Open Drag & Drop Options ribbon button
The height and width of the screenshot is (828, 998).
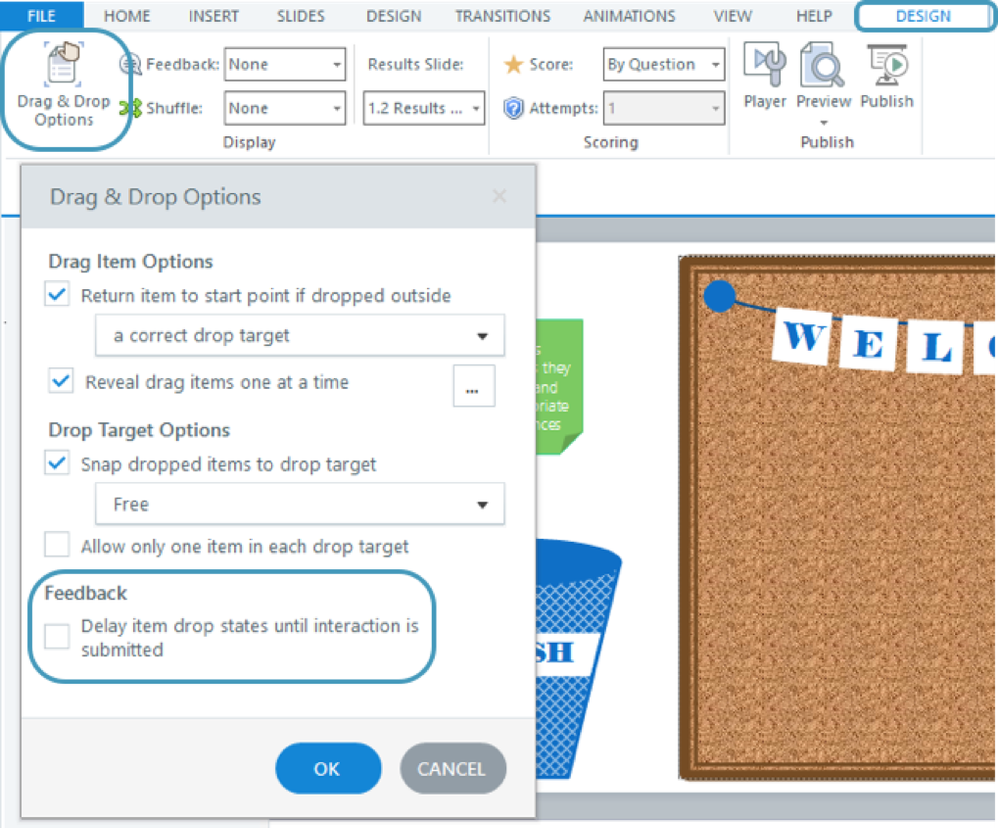click(x=63, y=85)
